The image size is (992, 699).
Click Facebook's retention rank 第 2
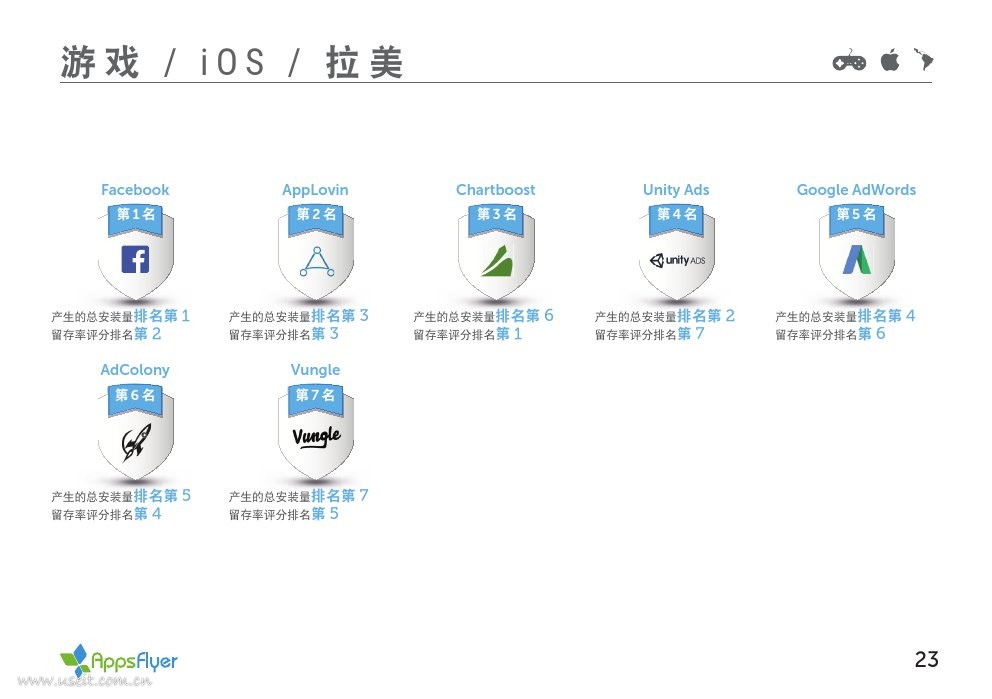click(148, 333)
